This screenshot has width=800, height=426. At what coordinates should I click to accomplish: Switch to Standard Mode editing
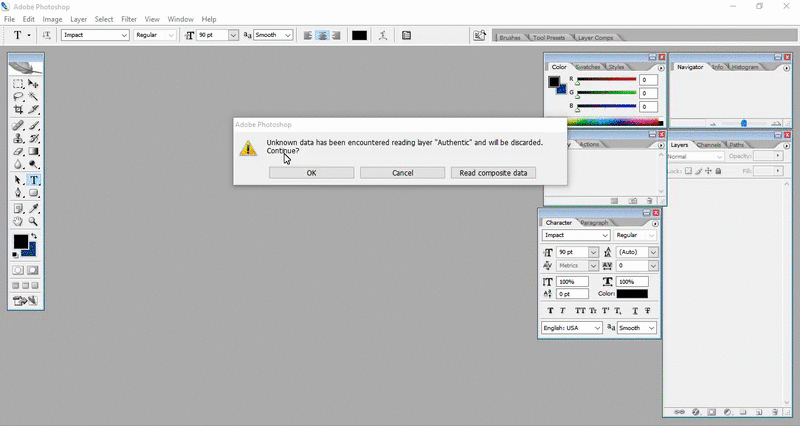[x=18, y=270]
